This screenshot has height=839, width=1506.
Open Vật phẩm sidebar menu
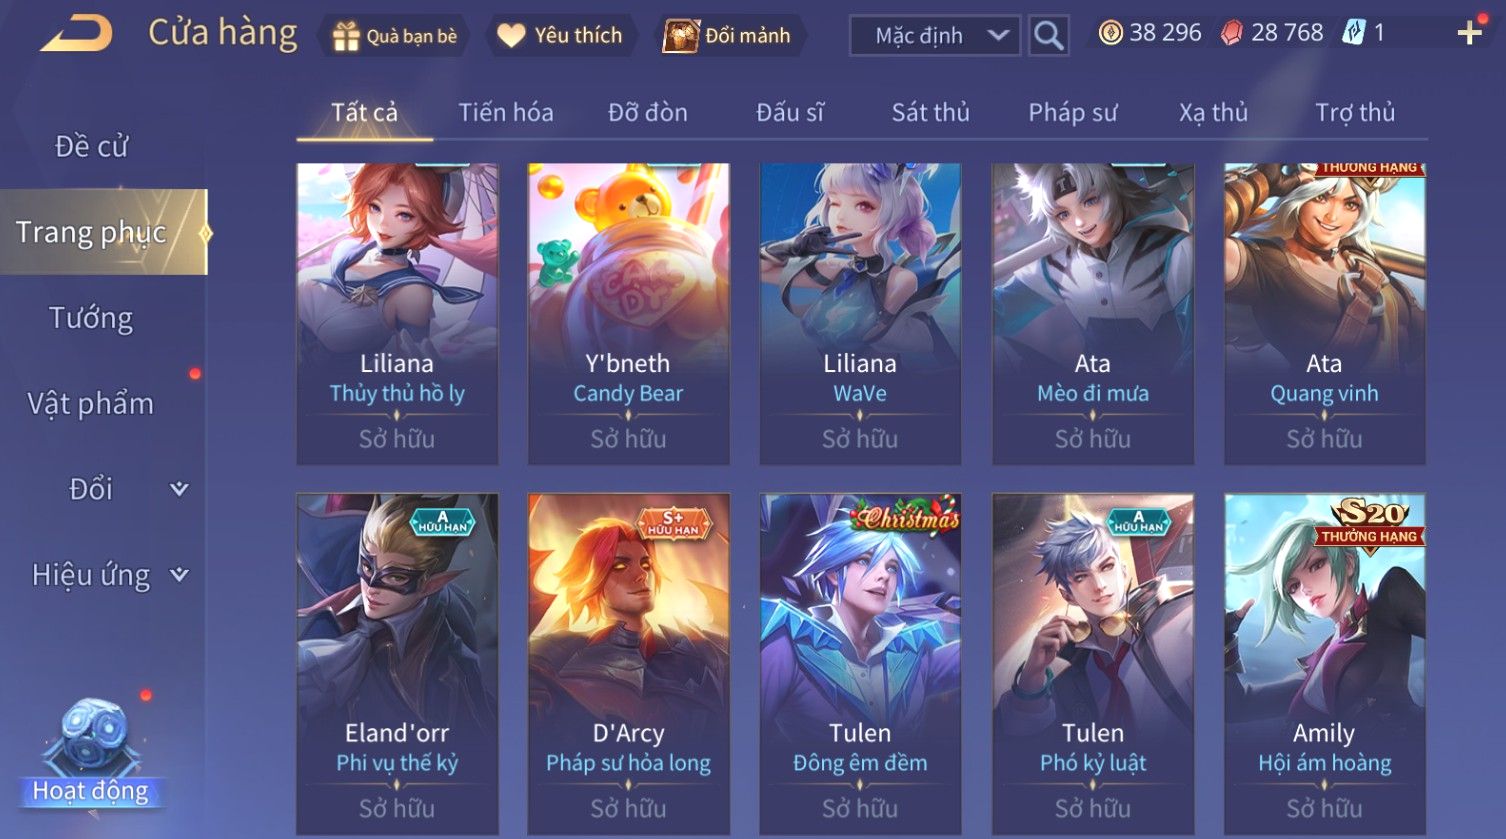tap(91, 404)
